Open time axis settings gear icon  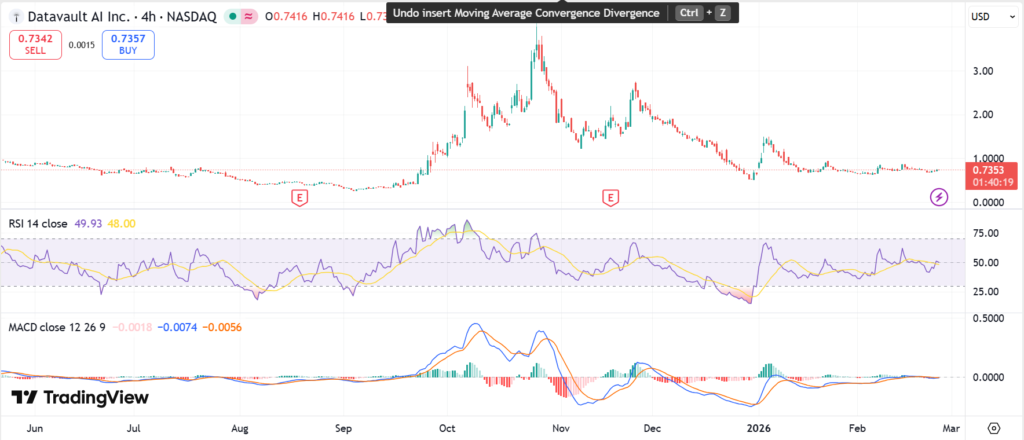pyautogui.click(x=993, y=427)
